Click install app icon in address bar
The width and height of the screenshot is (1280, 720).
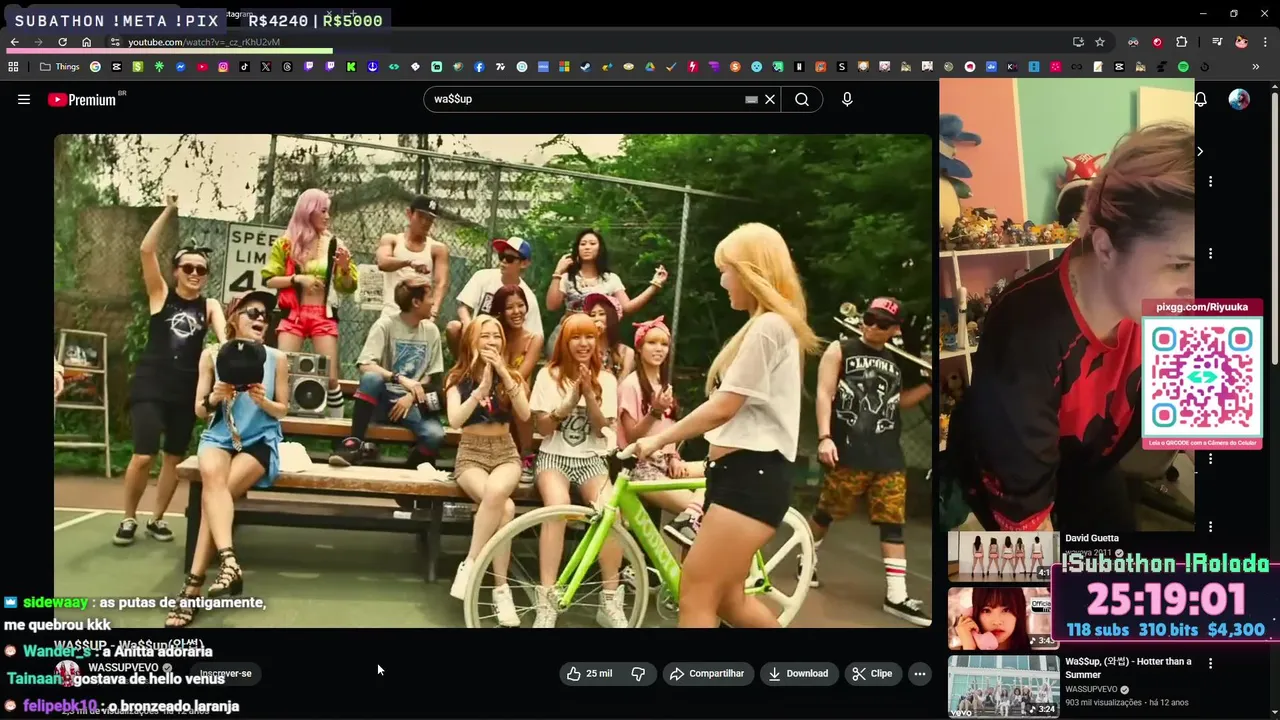pos(1078,42)
